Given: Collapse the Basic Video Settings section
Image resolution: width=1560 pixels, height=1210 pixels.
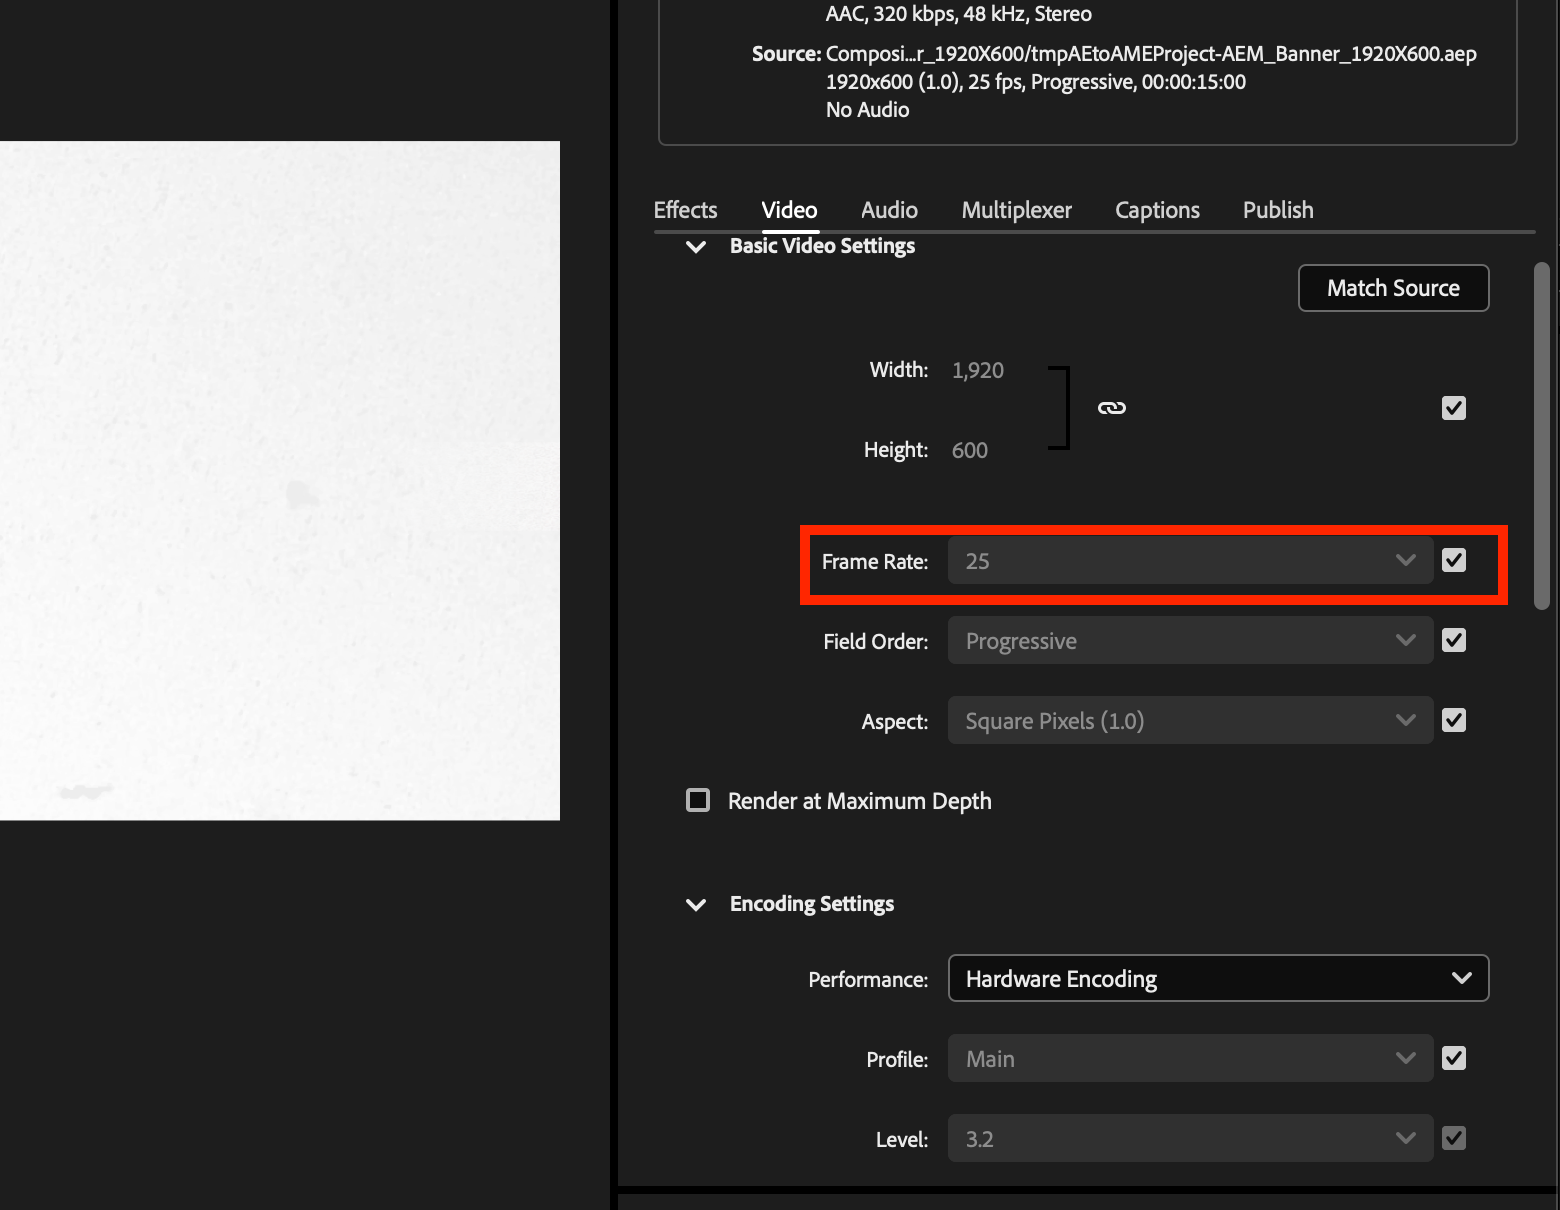Looking at the screenshot, I should [696, 247].
